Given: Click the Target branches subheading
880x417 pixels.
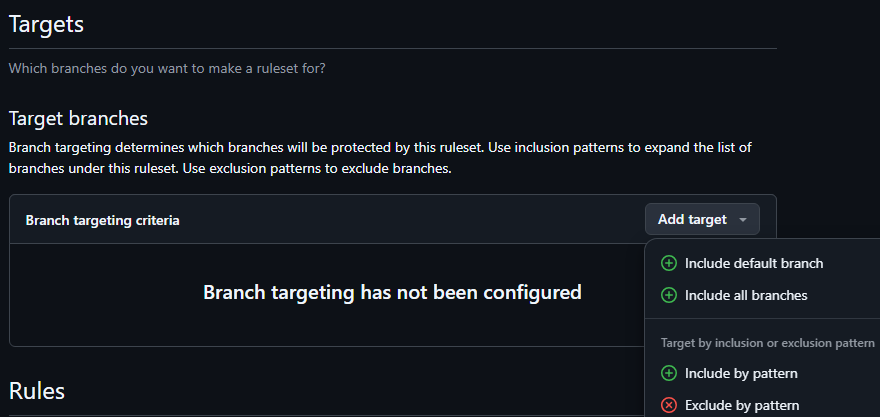Looking at the screenshot, I should click(79, 118).
